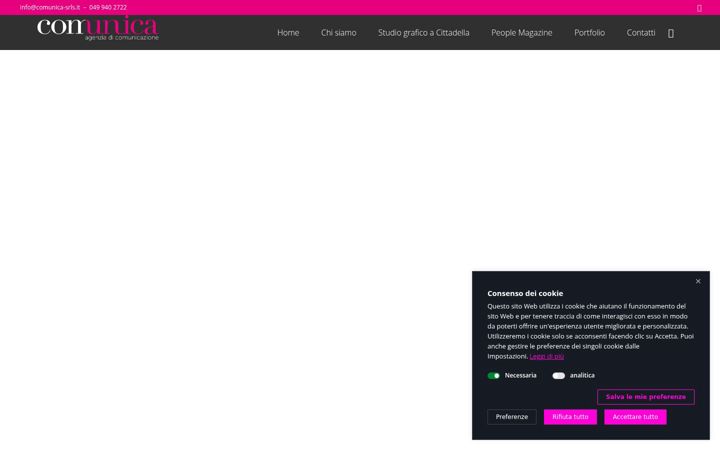Image resolution: width=720 pixels, height=450 pixels.
Task: Go to the Home menu item
Action: [288, 33]
